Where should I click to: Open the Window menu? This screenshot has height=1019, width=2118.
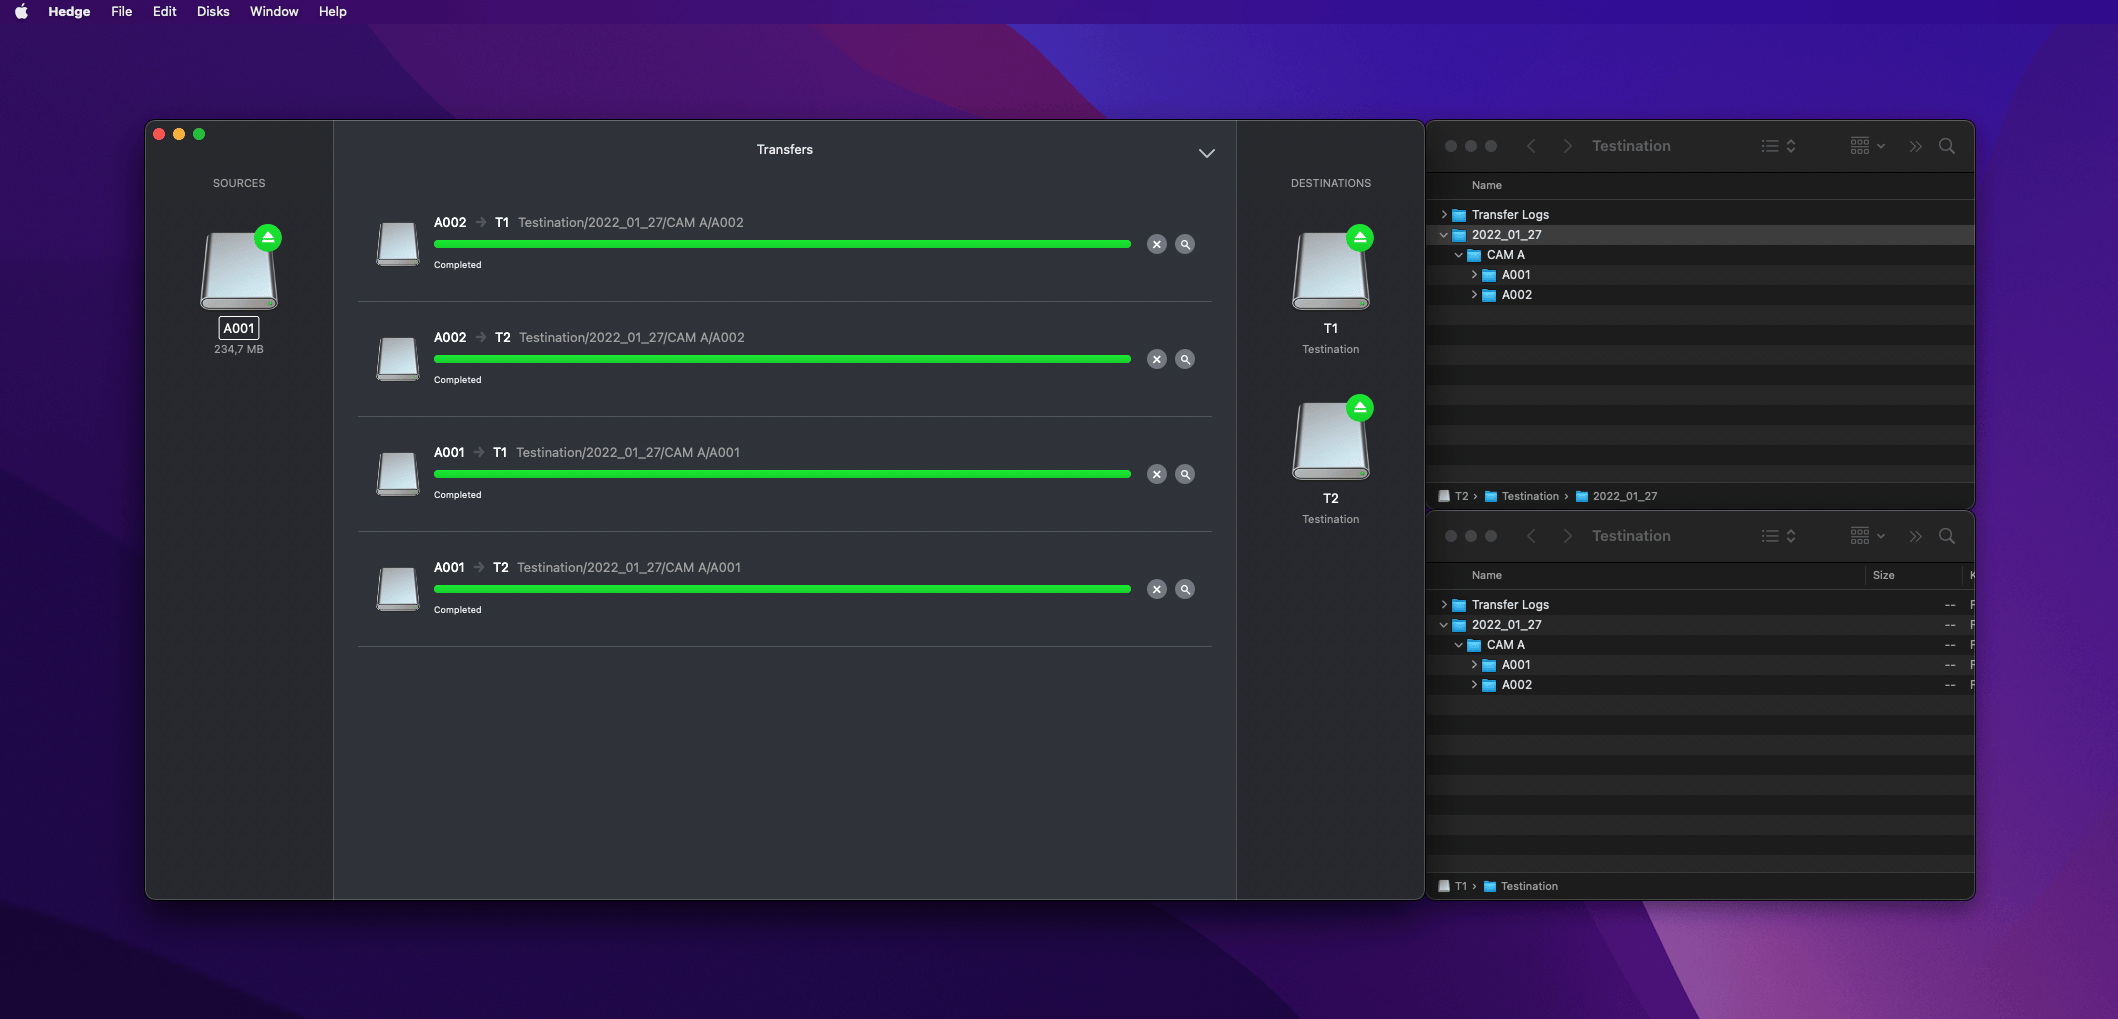(x=274, y=12)
